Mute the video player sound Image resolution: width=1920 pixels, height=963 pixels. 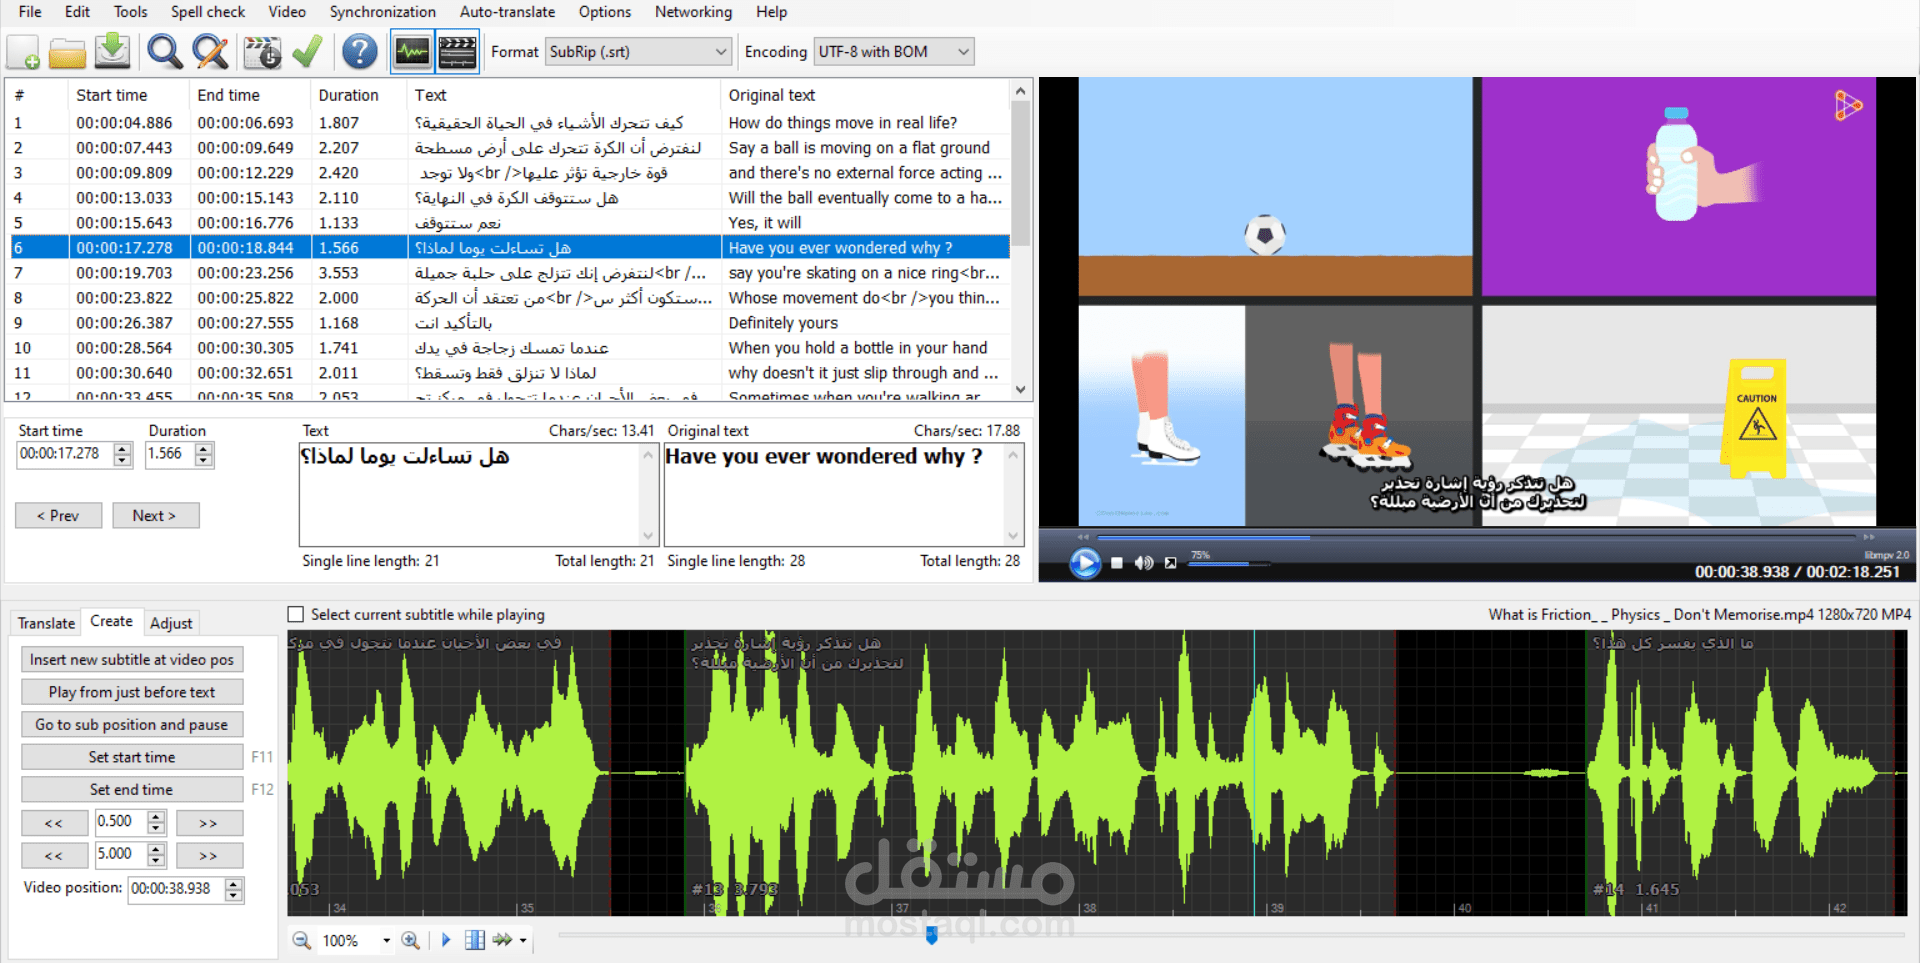point(1144,563)
